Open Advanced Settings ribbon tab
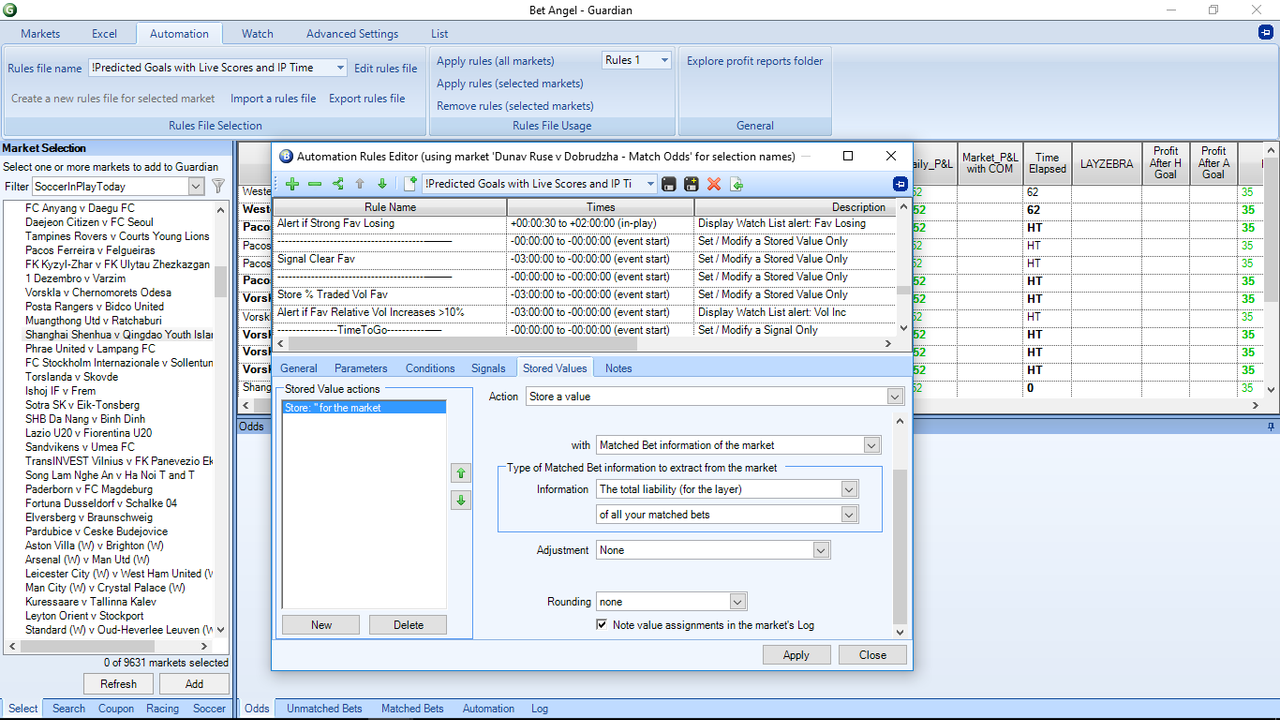 [x=352, y=34]
